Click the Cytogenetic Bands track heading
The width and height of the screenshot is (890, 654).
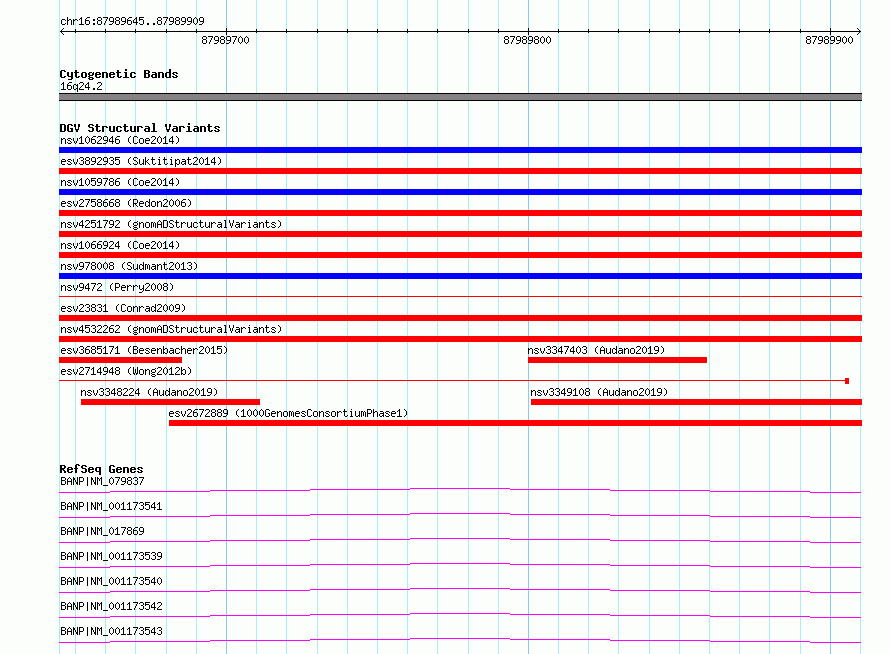click(x=119, y=74)
